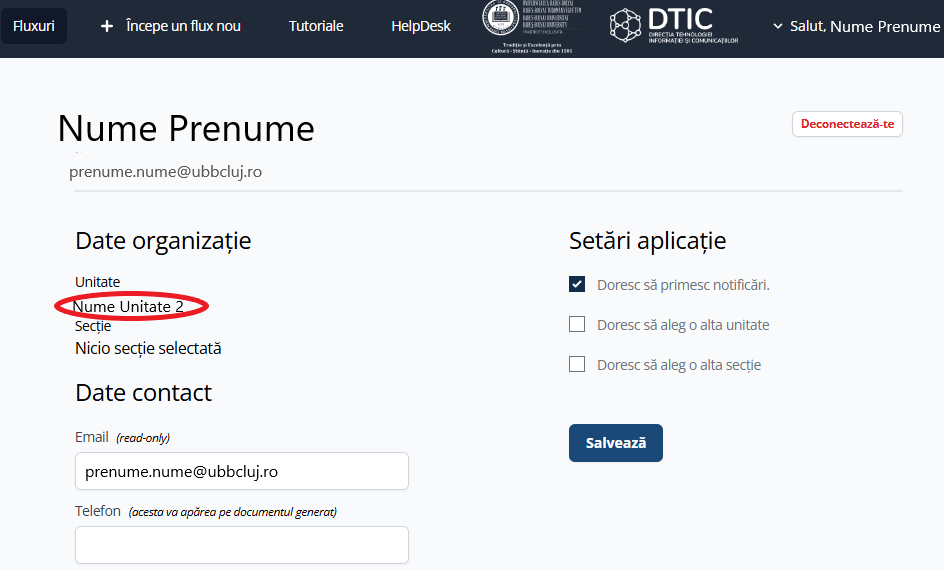Click the read-only Email input field
Viewport: 944px width, 570px height.
(241, 471)
